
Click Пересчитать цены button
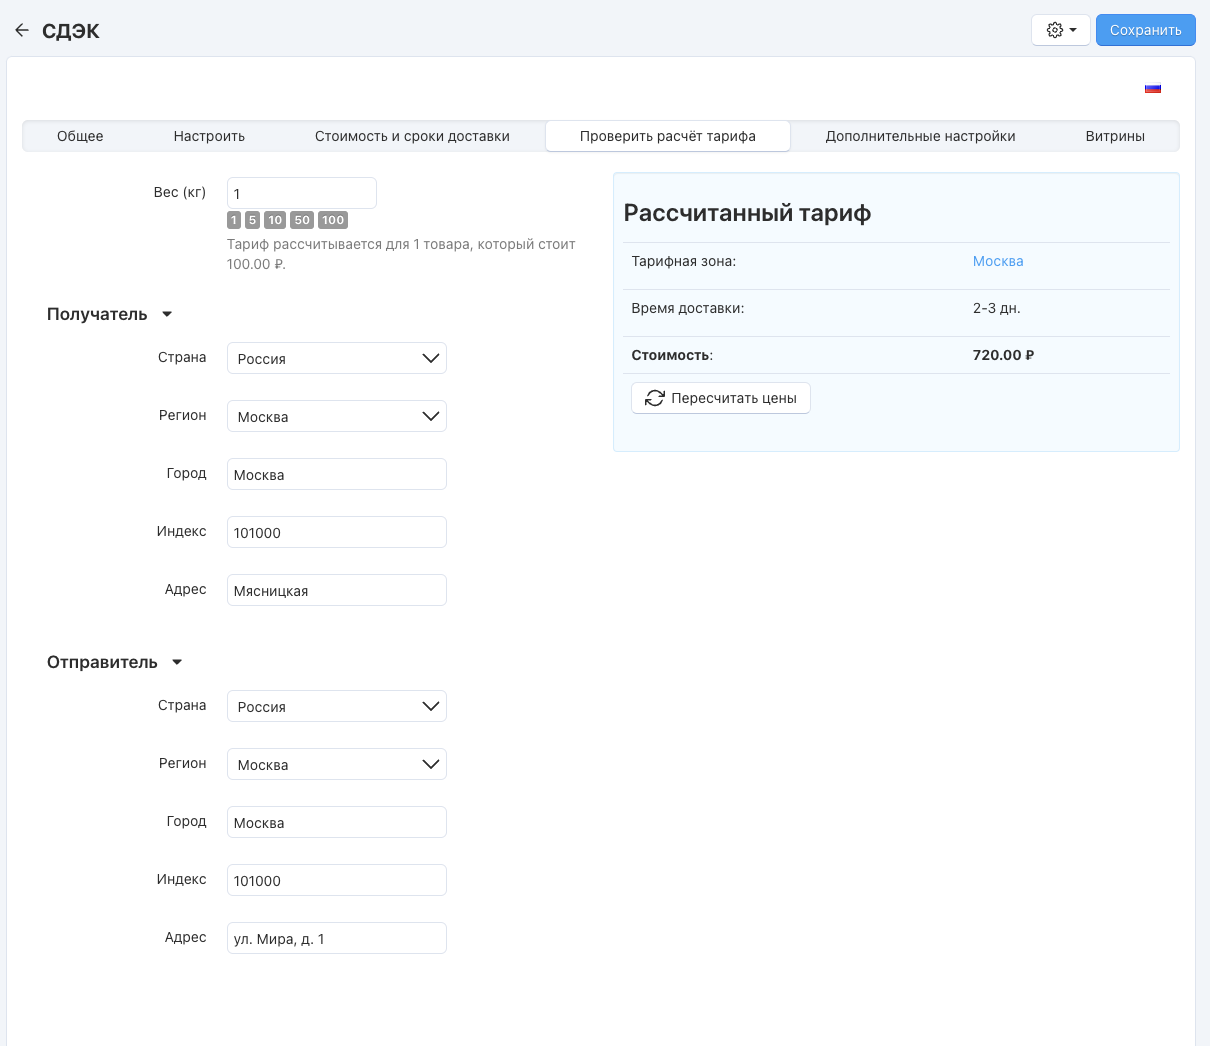pyautogui.click(x=720, y=398)
